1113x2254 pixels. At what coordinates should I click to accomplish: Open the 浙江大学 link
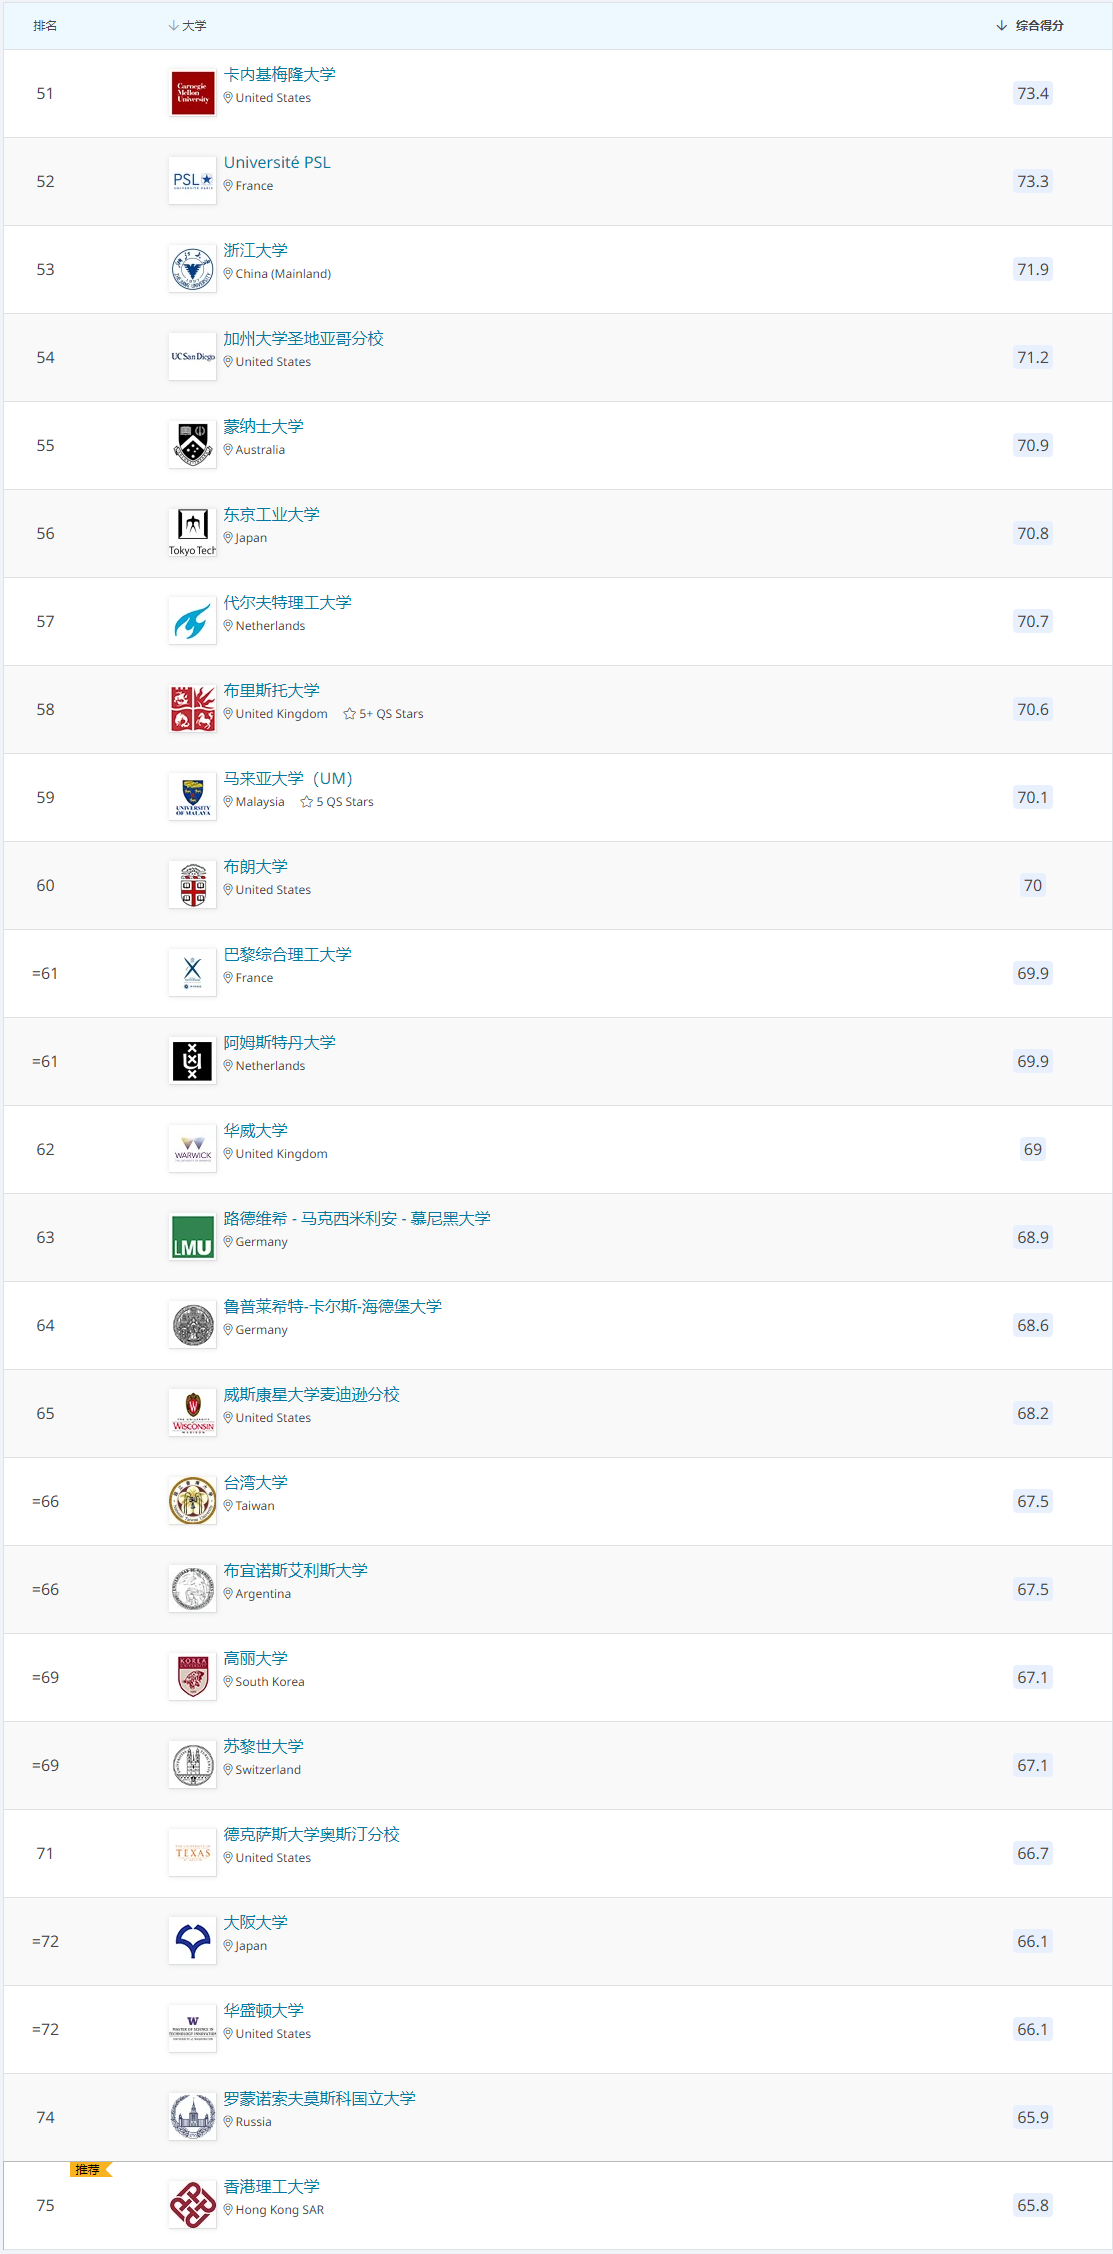tap(256, 251)
